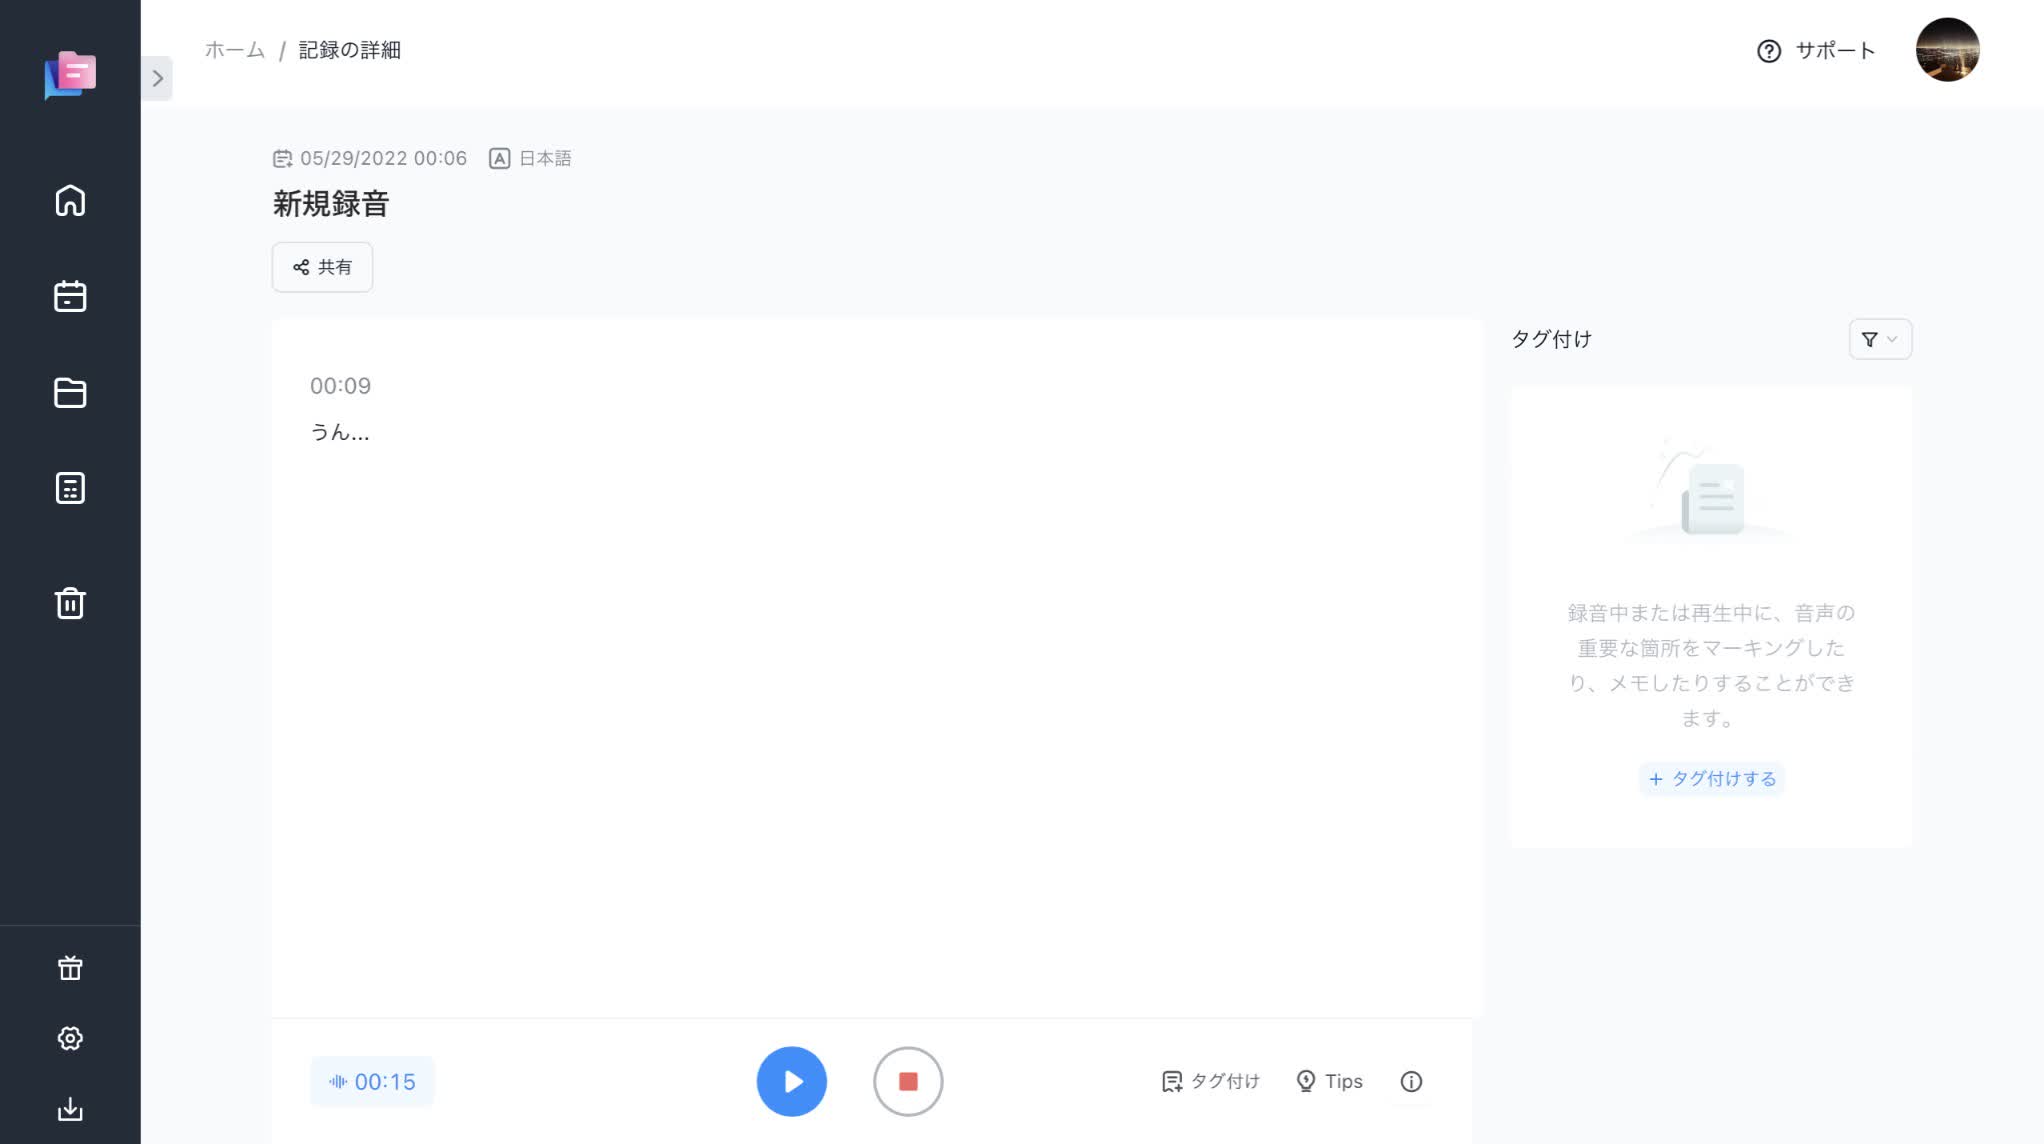The height and width of the screenshot is (1144, 2044).
Task: Click the download icon in sidebar
Action: pyautogui.click(x=70, y=1109)
